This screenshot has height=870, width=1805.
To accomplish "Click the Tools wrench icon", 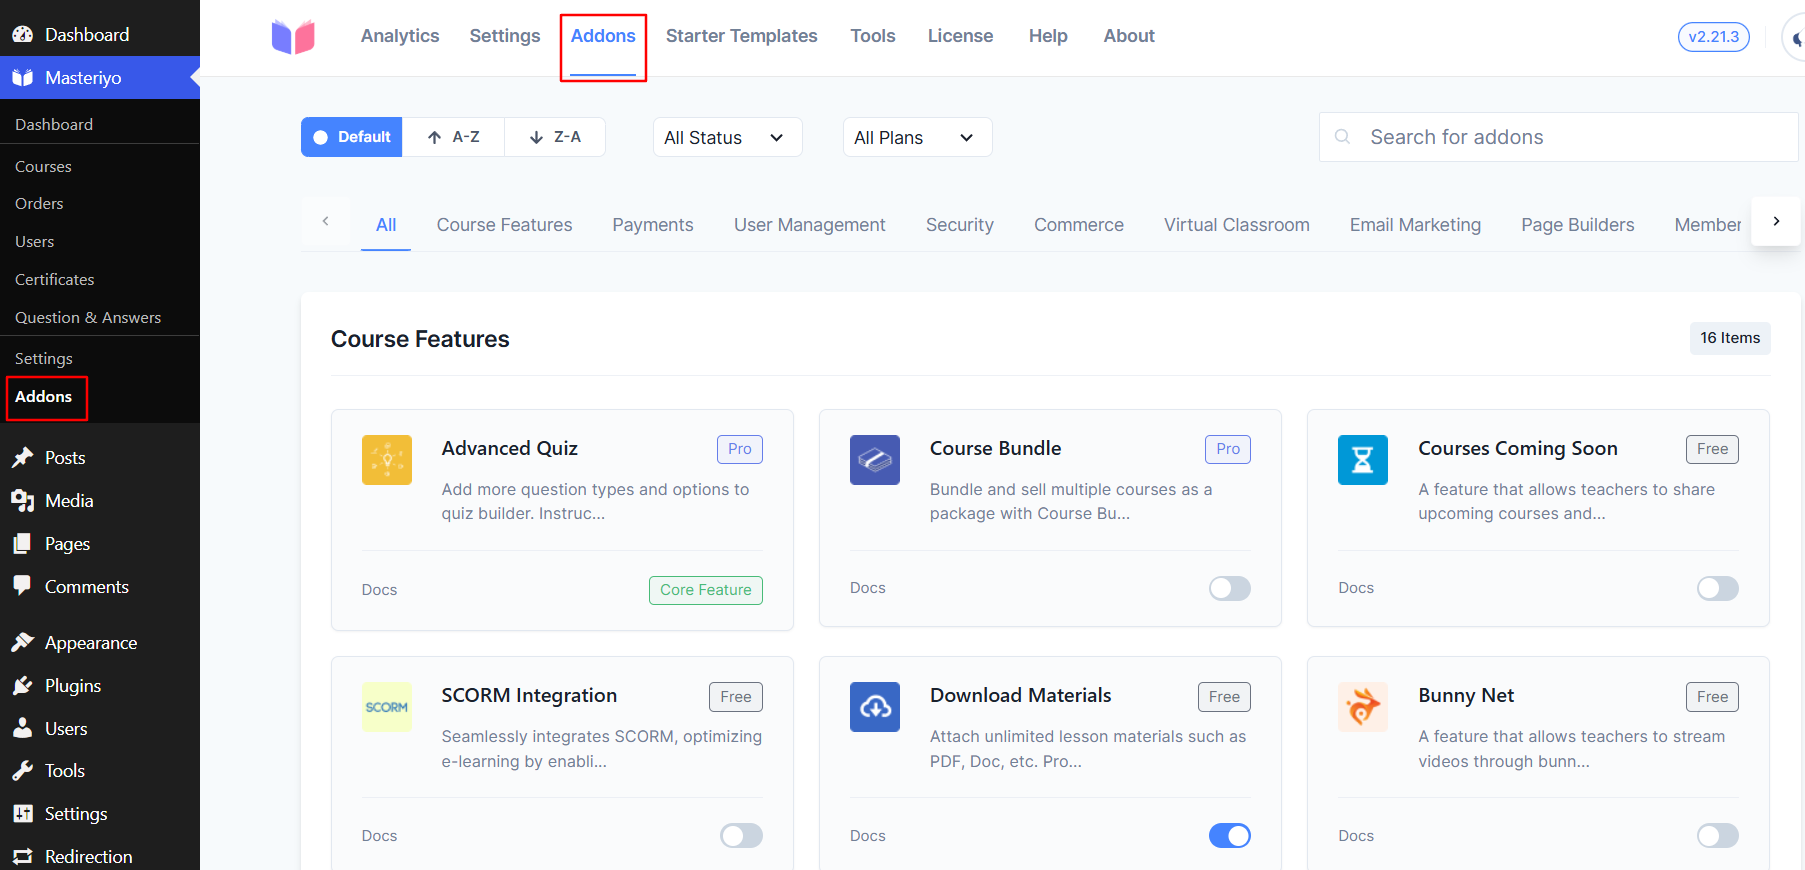I will [23, 770].
